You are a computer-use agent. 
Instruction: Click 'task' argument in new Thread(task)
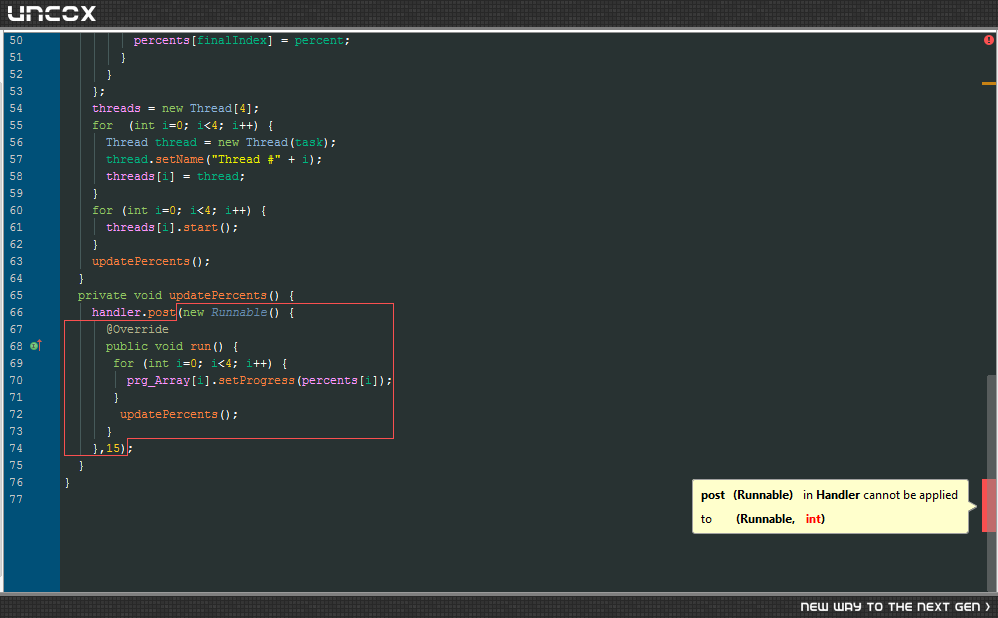click(309, 143)
